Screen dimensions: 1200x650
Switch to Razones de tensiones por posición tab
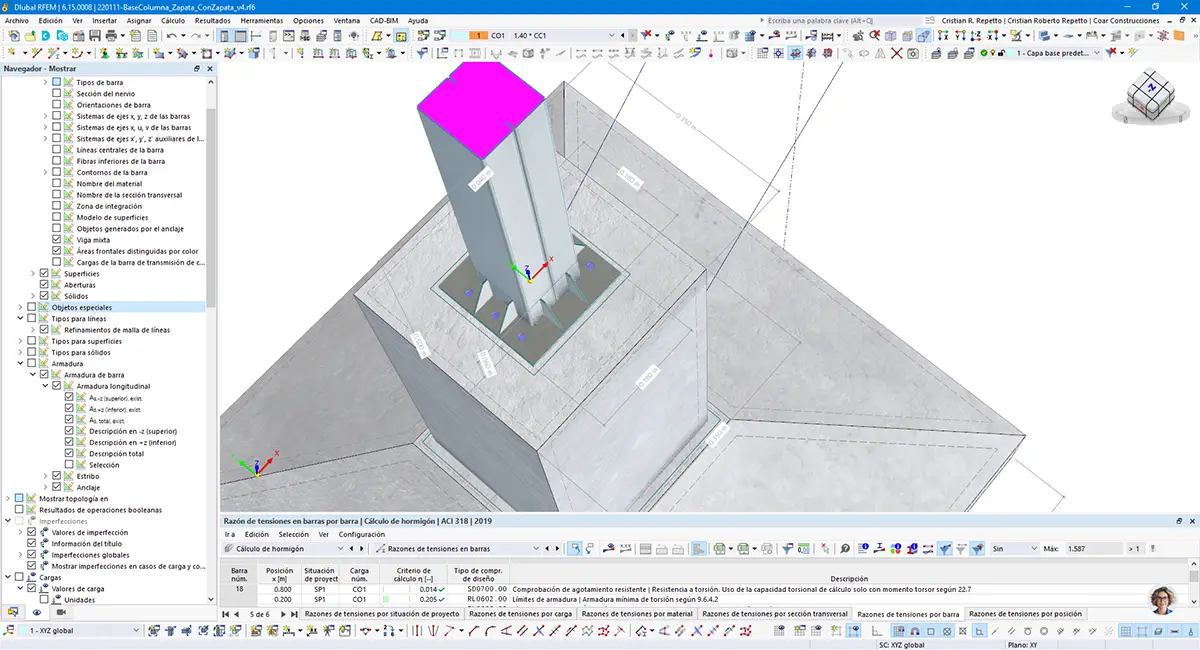click(x=1025, y=613)
